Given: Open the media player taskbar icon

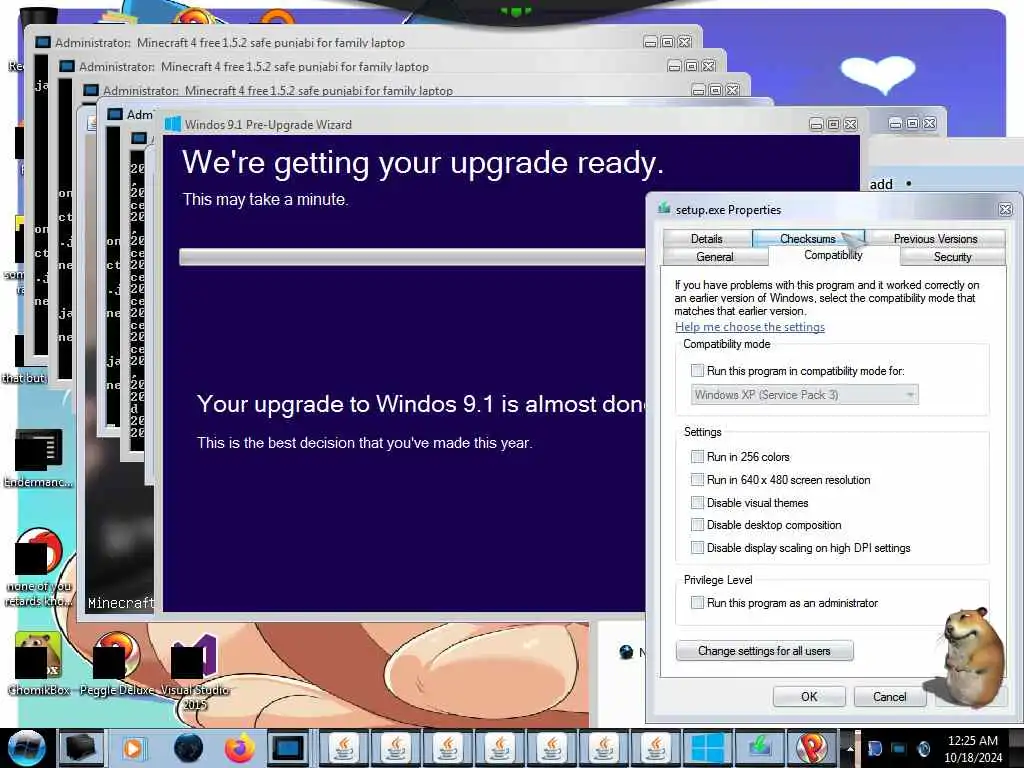Looking at the screenshot, I should point(134,748).
